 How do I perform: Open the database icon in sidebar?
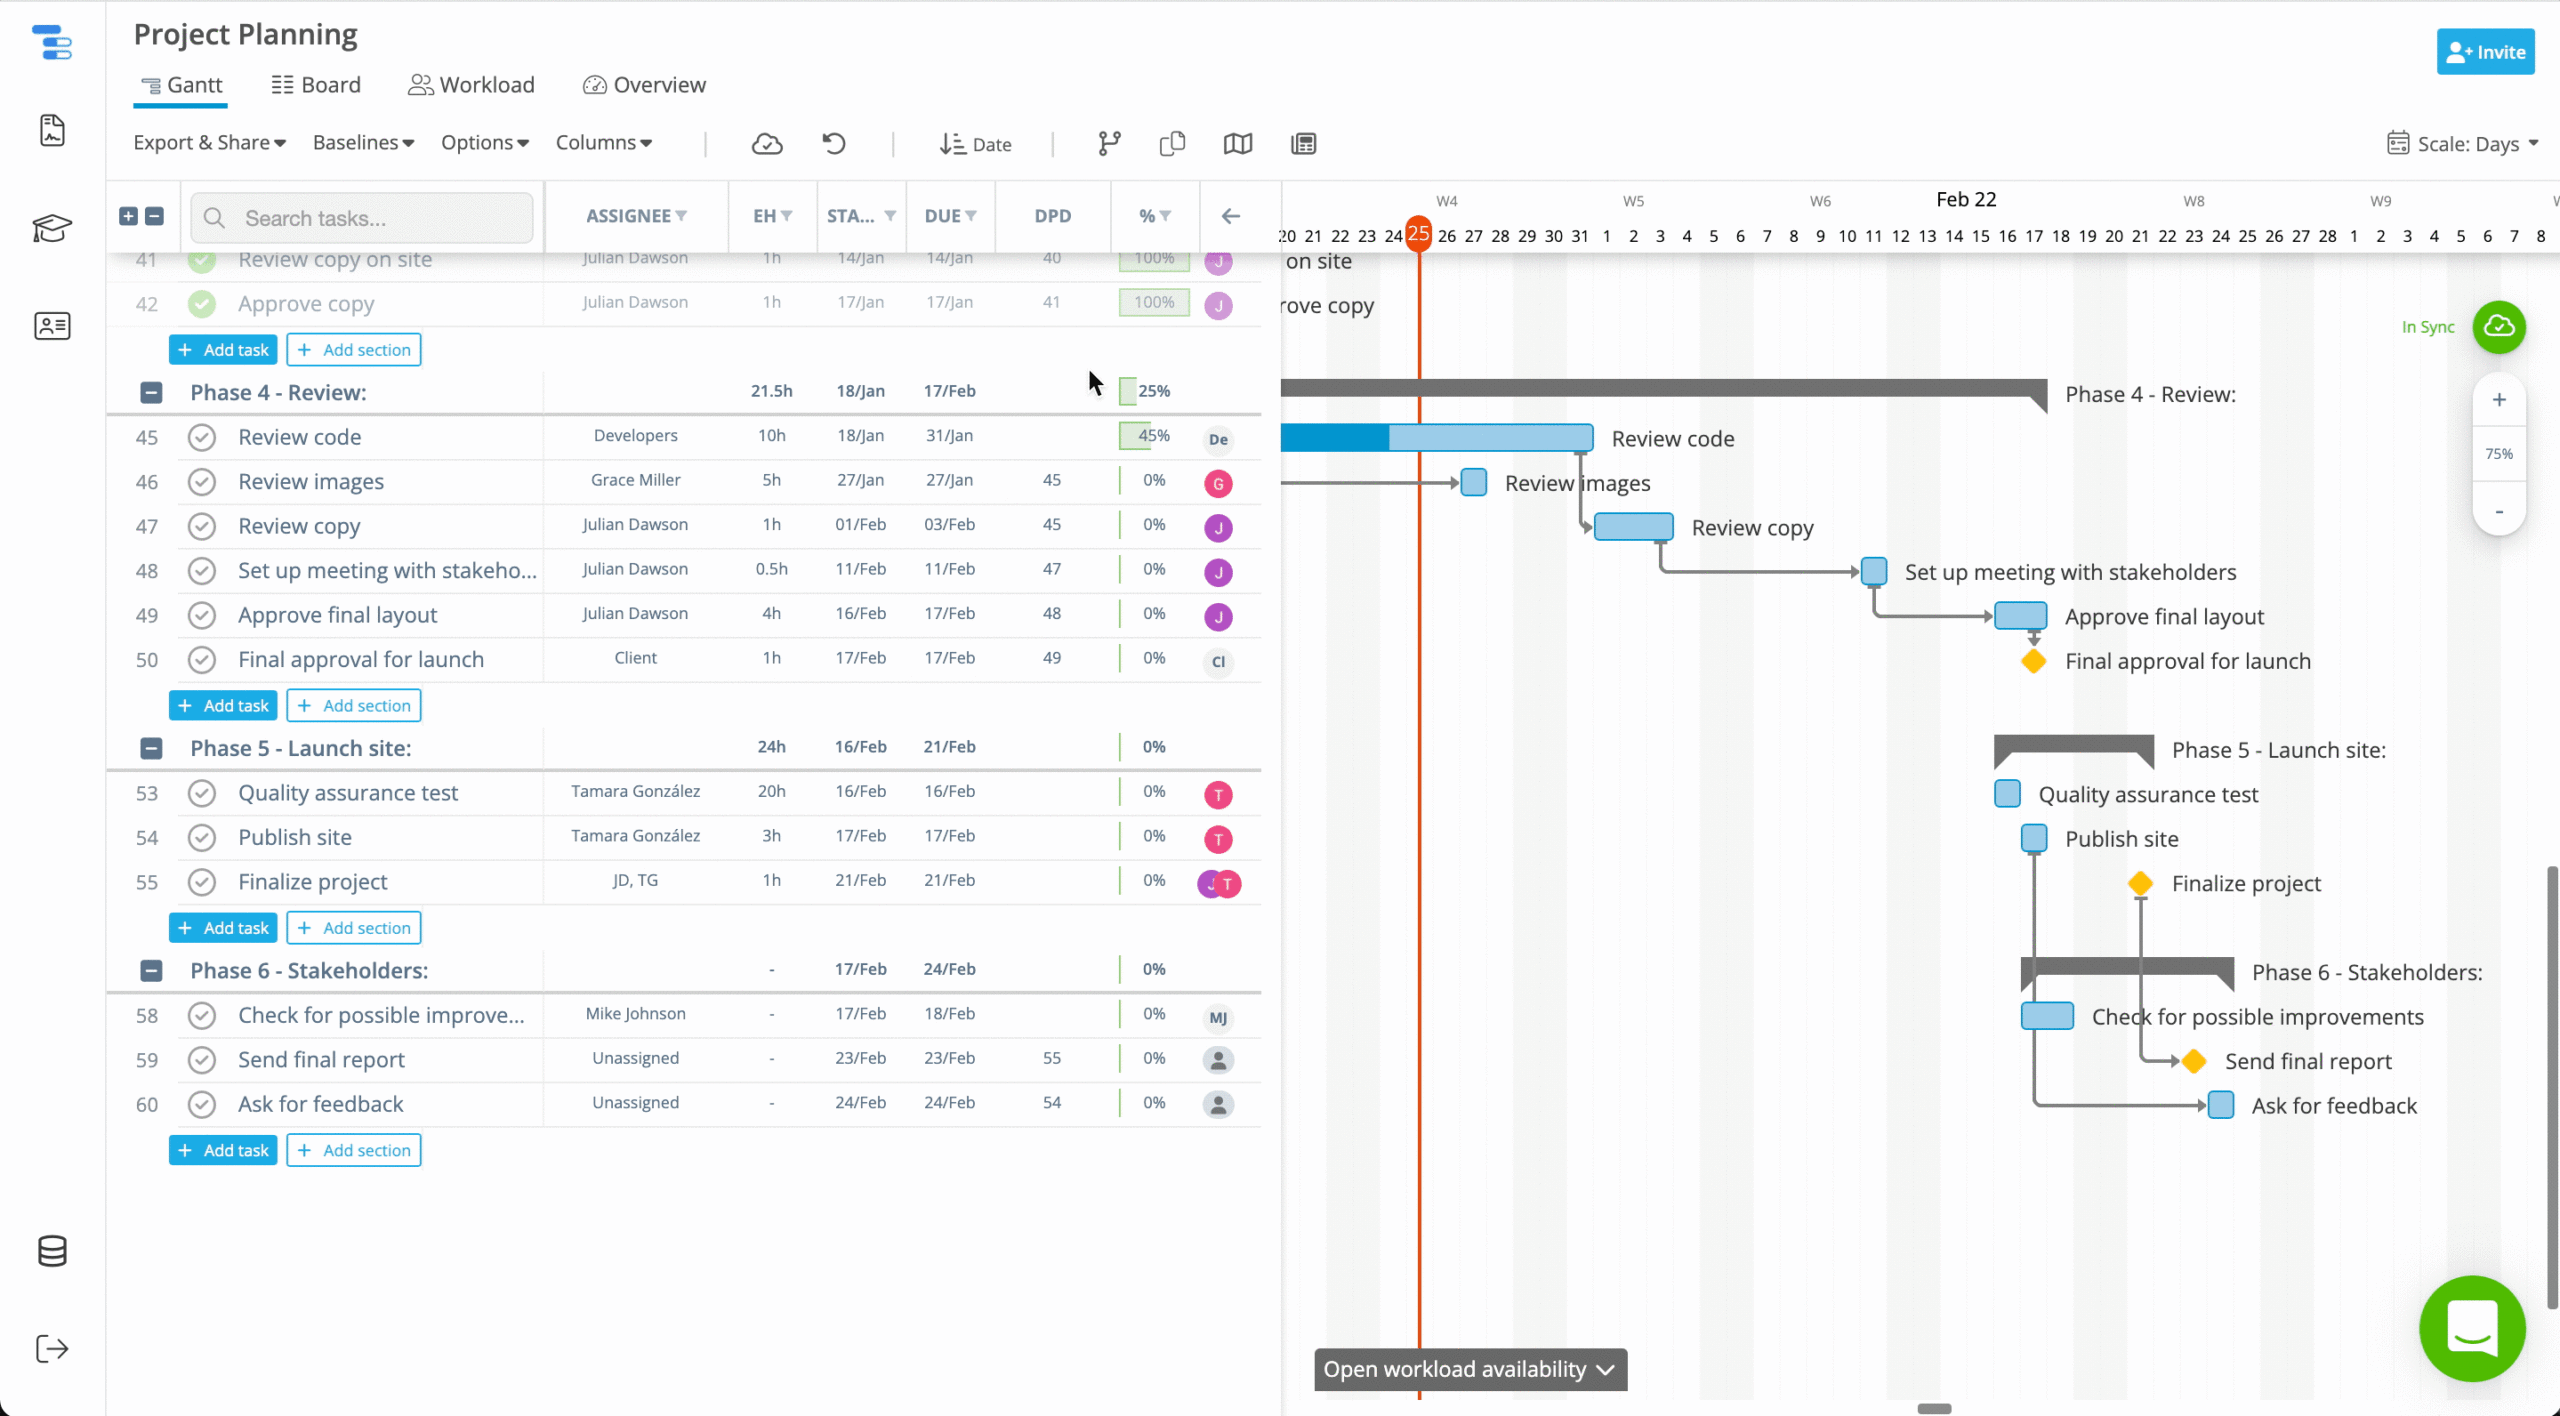coord(51,1250)
